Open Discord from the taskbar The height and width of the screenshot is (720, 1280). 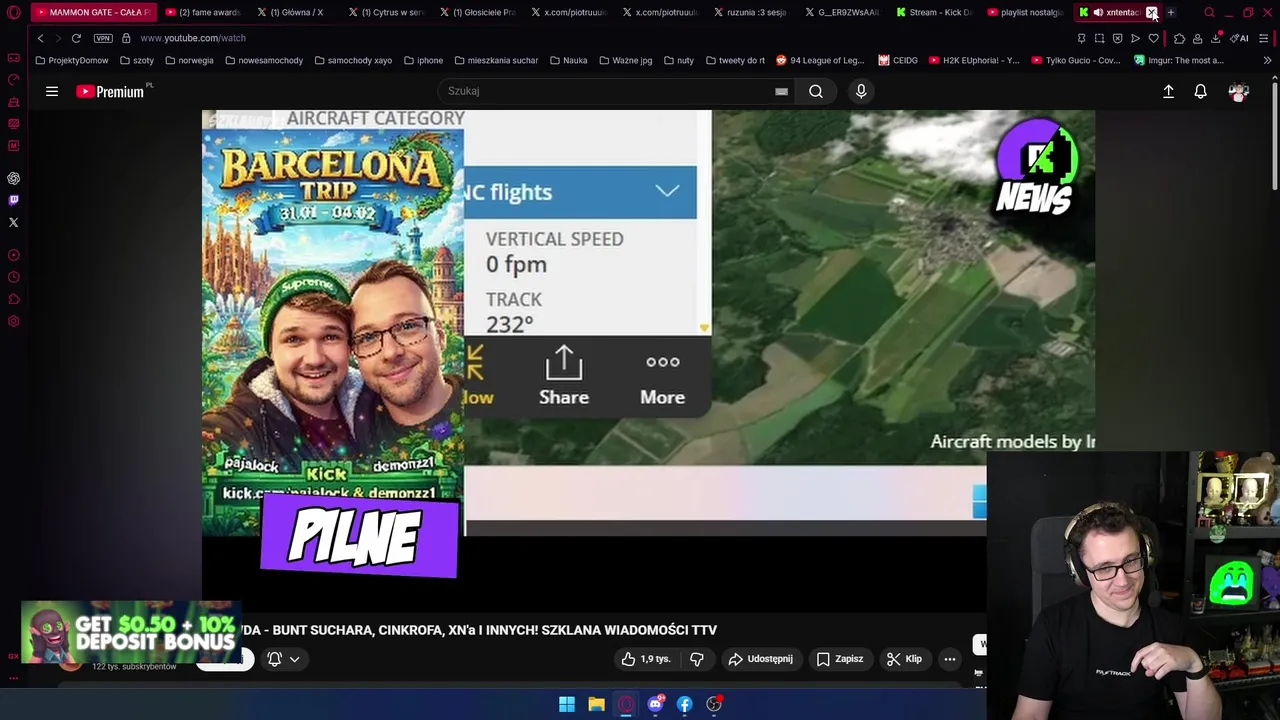click(655, 704)
